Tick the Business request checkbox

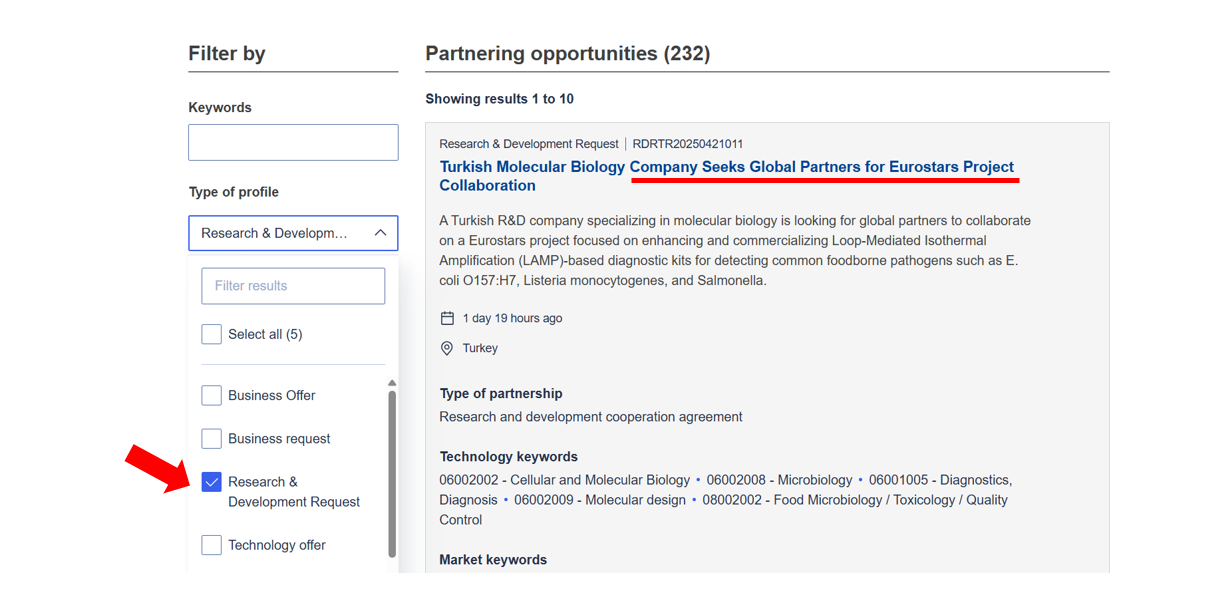point(211,438)
